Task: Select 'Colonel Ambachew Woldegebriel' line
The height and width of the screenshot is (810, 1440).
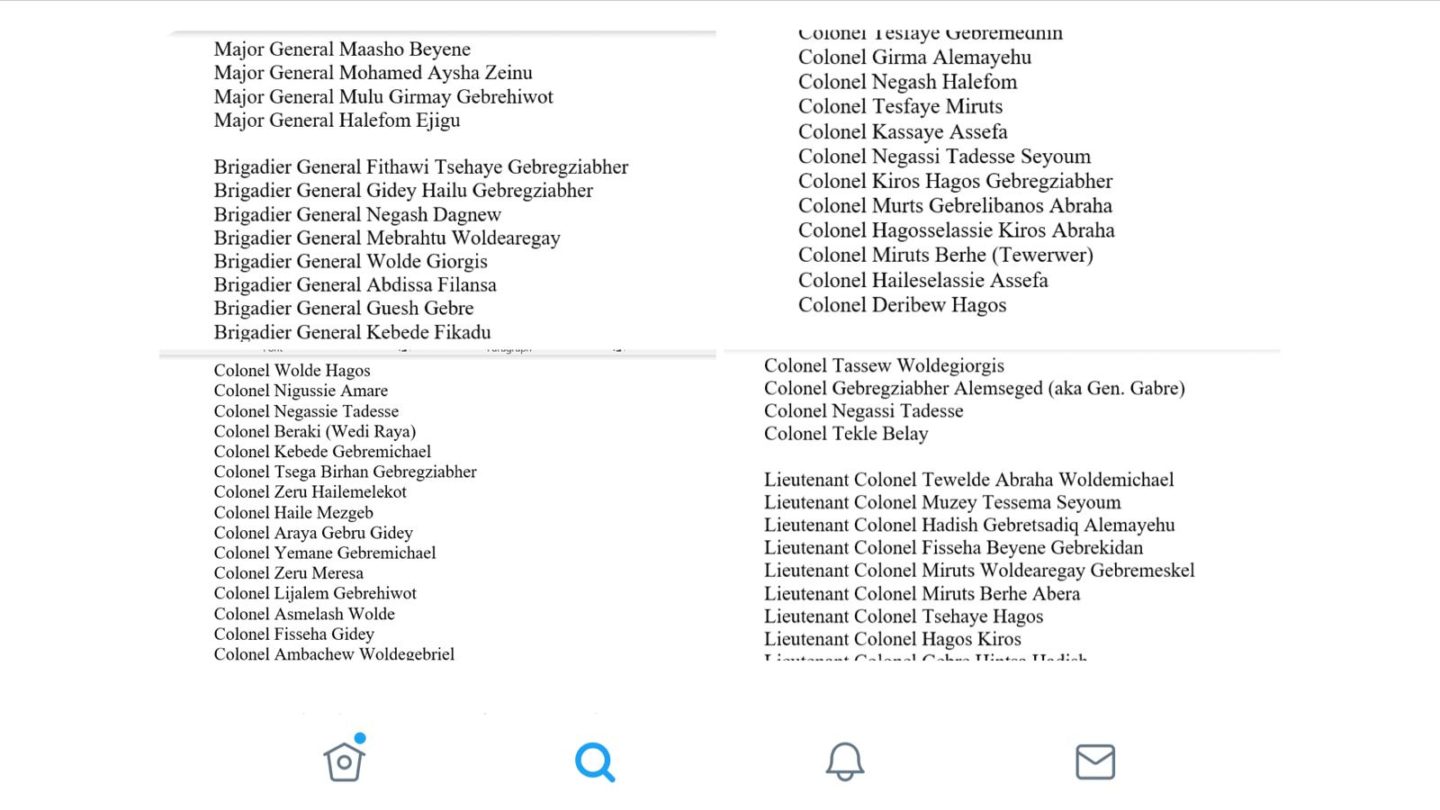Action: pos(334,654)
